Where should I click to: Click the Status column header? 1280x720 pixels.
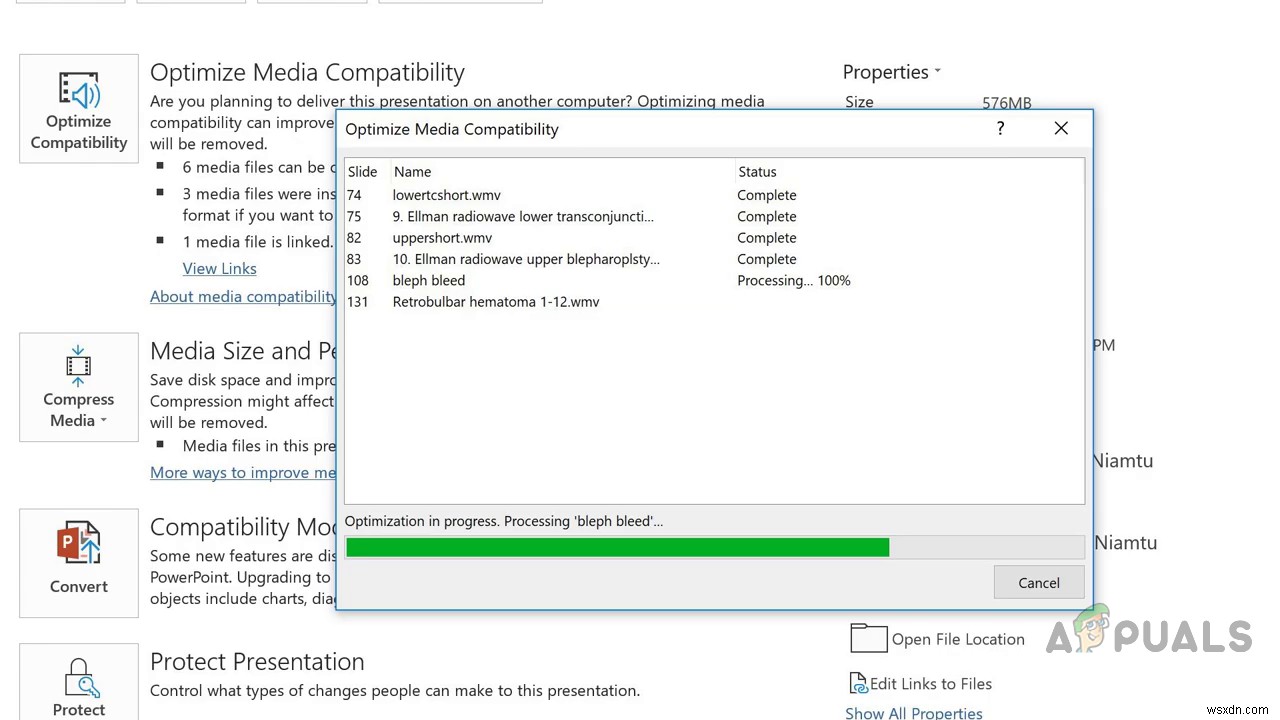[x=757, y=172]
